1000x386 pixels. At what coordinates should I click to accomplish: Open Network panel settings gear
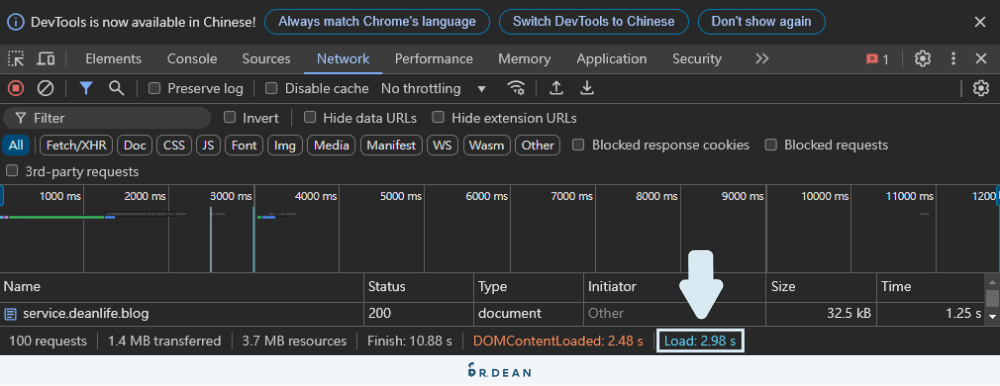click(x=980, y=89)
